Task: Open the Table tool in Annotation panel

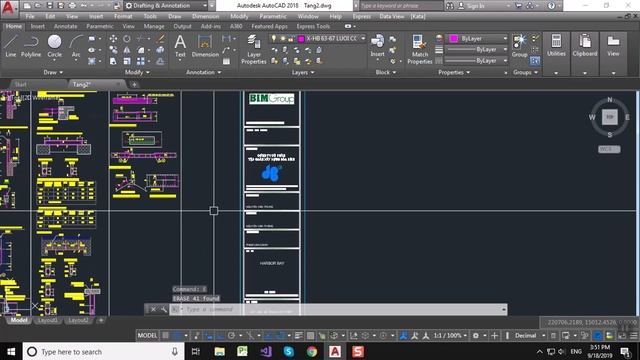Action: pos(226,61)
